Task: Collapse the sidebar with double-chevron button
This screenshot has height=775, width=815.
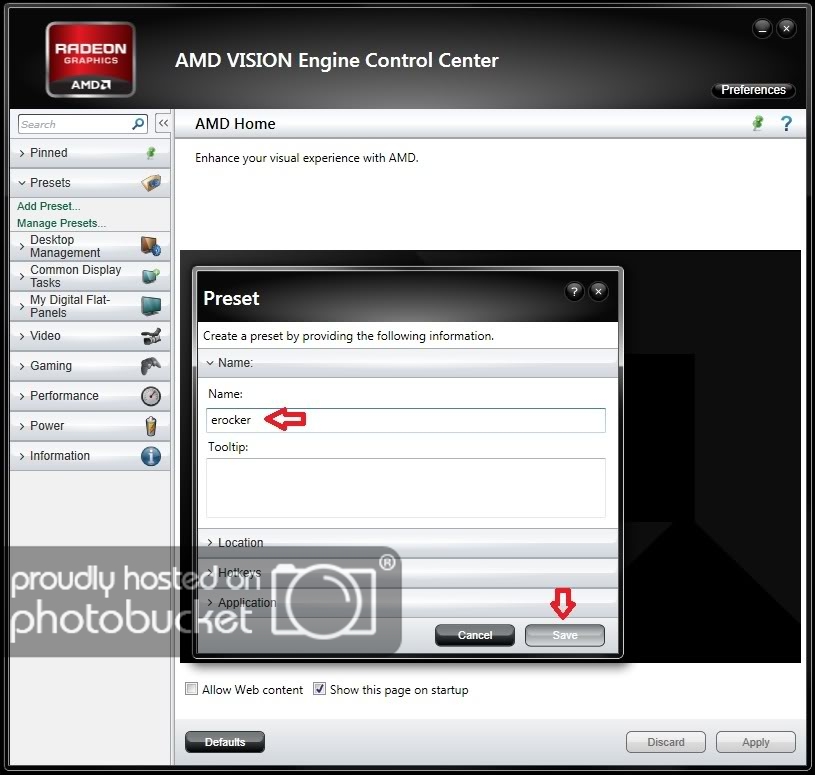Action: tap(163, 123)
